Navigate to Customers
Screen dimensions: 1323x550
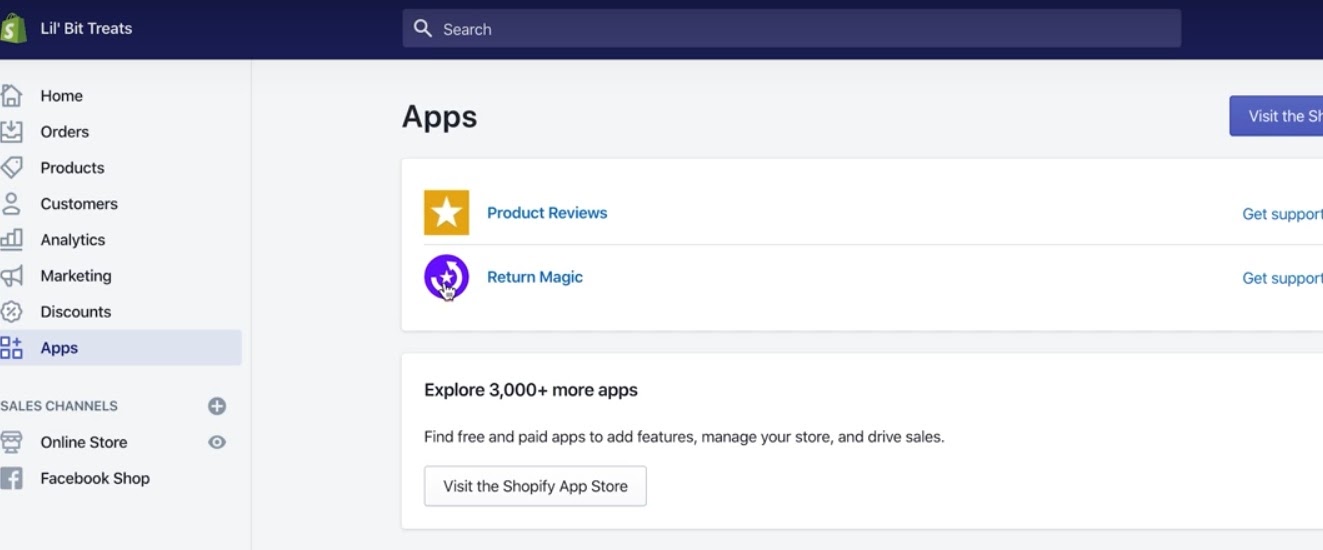[79, 204]
